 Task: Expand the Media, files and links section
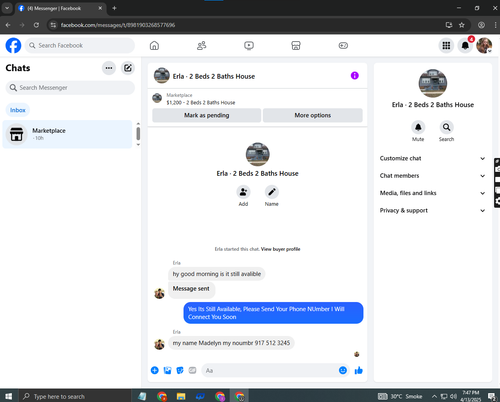(x=432, y=193)
